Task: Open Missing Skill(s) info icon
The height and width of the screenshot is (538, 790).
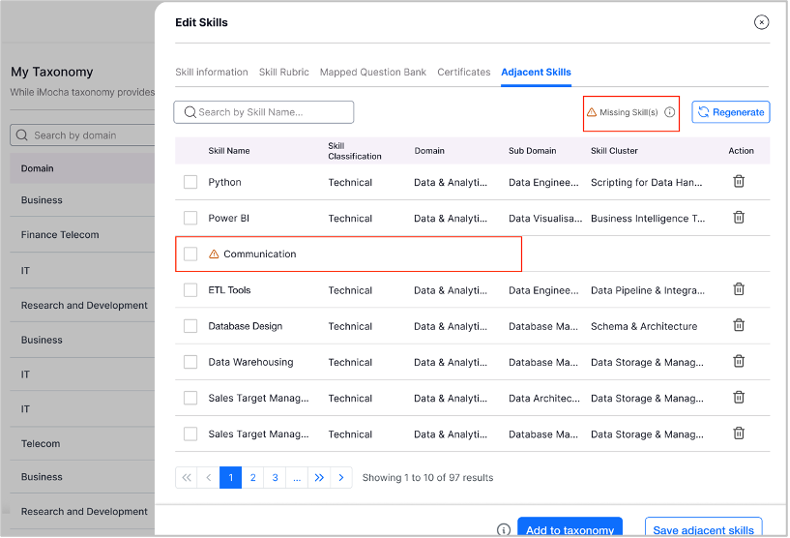Action: pyautogui.click(x=669, y=112)
